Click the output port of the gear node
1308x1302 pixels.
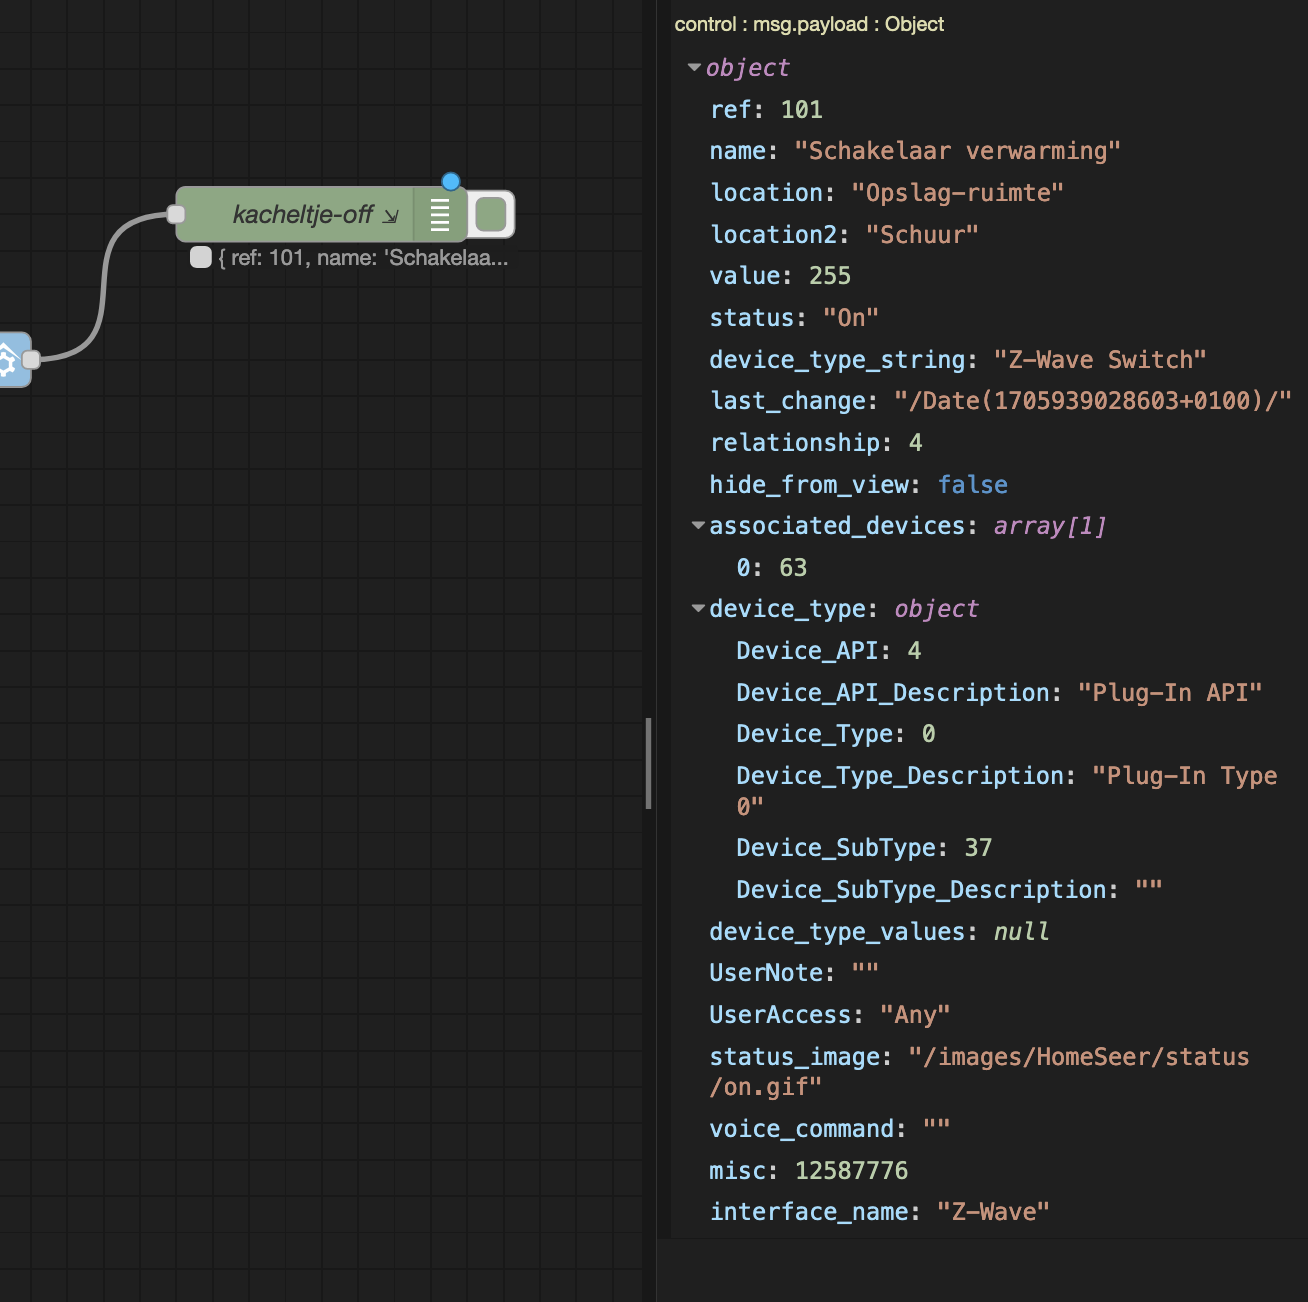point(32,360)
